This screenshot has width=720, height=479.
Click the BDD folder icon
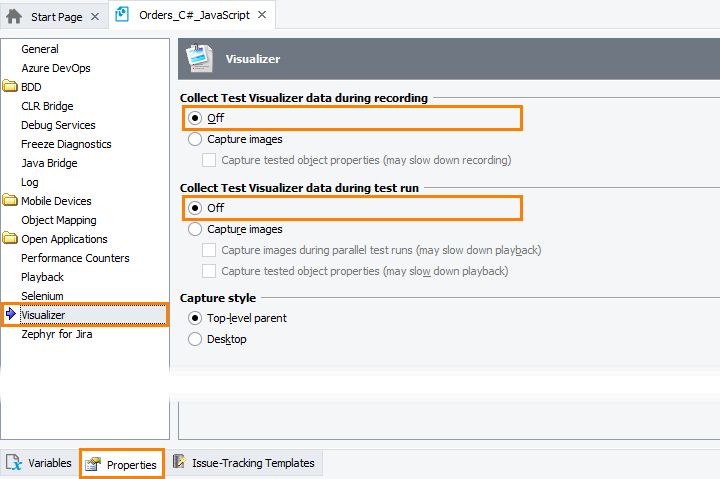click(x=10, y=87)
